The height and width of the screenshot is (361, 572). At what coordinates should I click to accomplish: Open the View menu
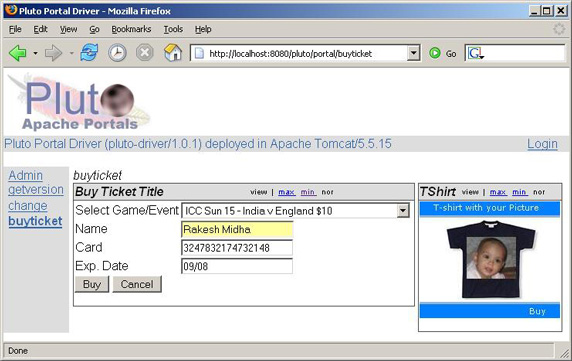click(x=68, y=29)
